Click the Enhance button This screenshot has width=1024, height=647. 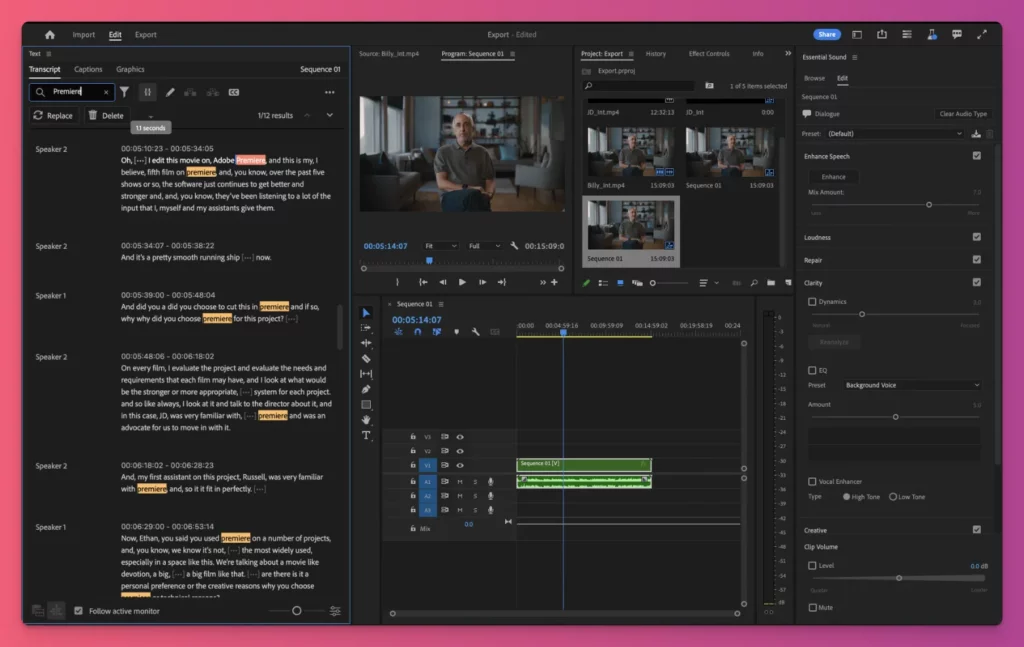(833, 177)
